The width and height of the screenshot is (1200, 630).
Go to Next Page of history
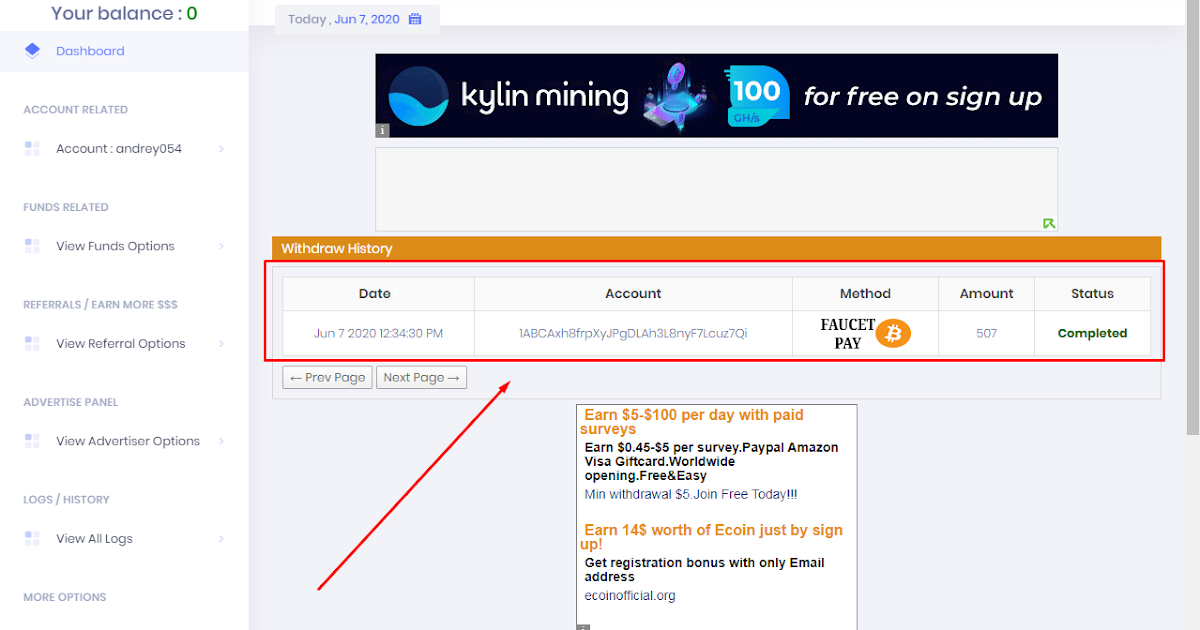click(x=421, y=377)
